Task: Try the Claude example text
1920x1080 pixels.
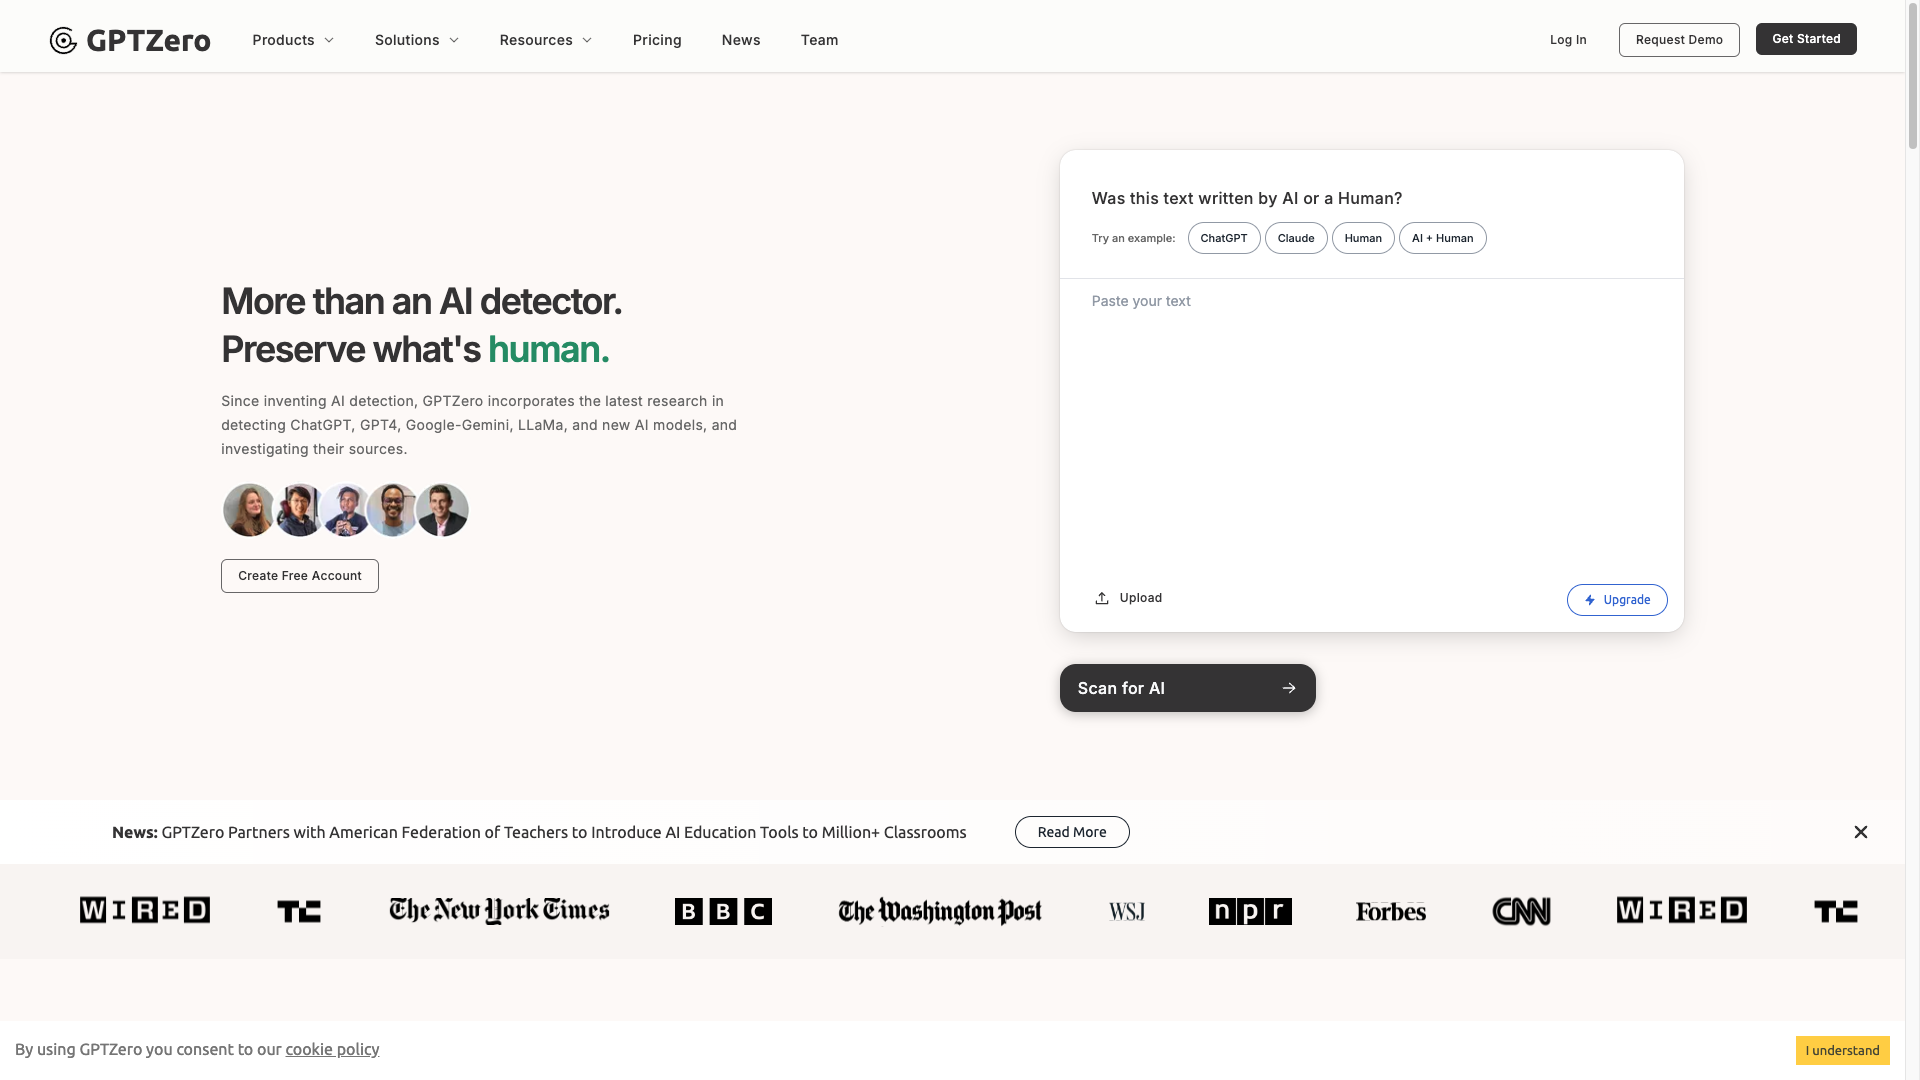Action: coord(1296,238)
